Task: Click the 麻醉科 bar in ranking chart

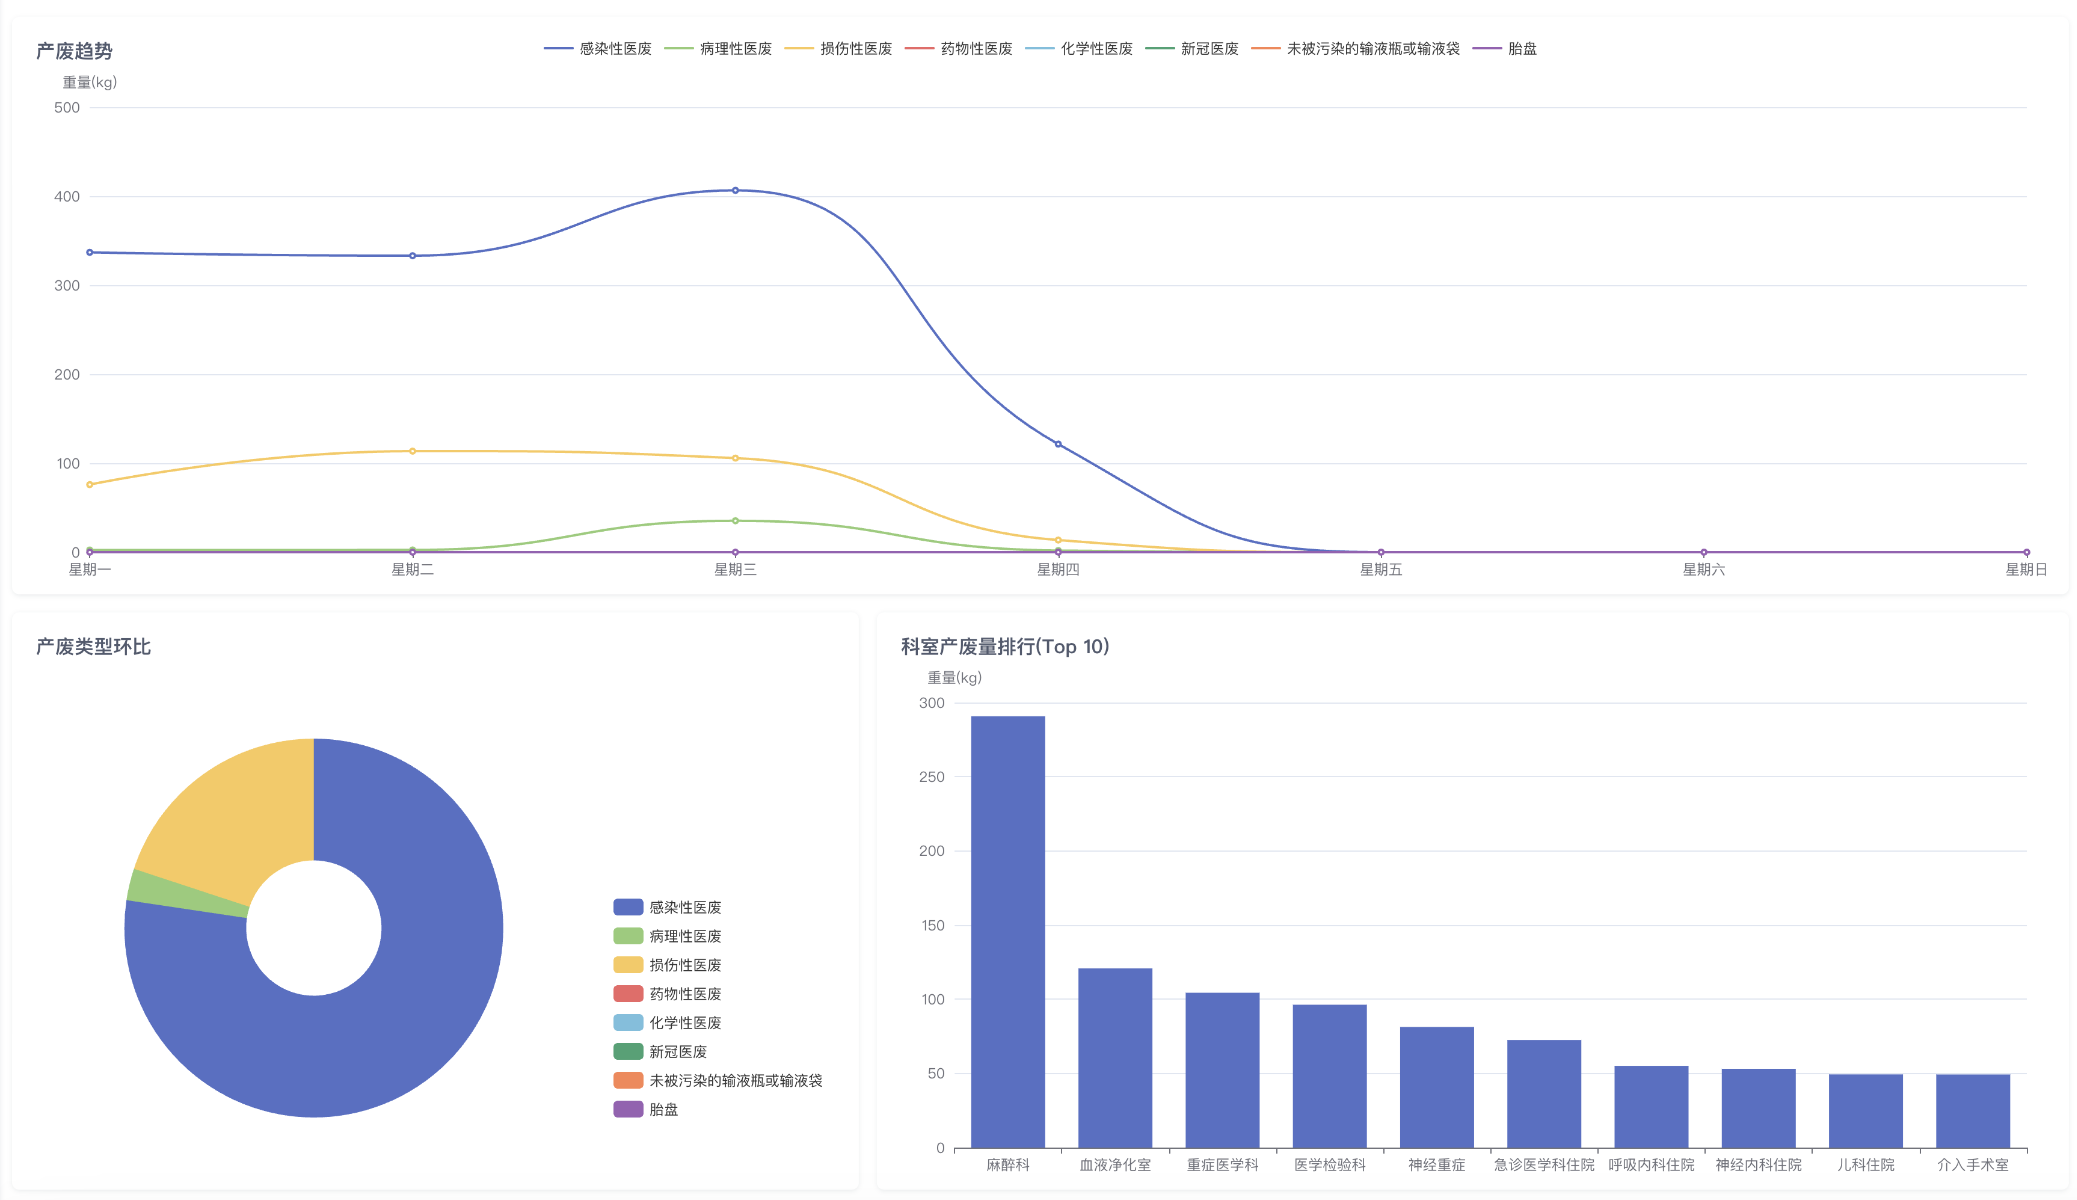Action: [x=1007, y=930]
